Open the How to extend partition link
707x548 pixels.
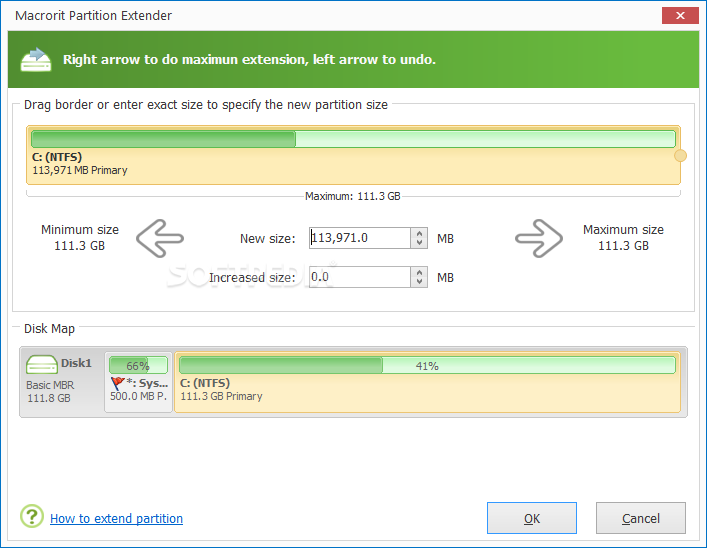pos(116,519)
